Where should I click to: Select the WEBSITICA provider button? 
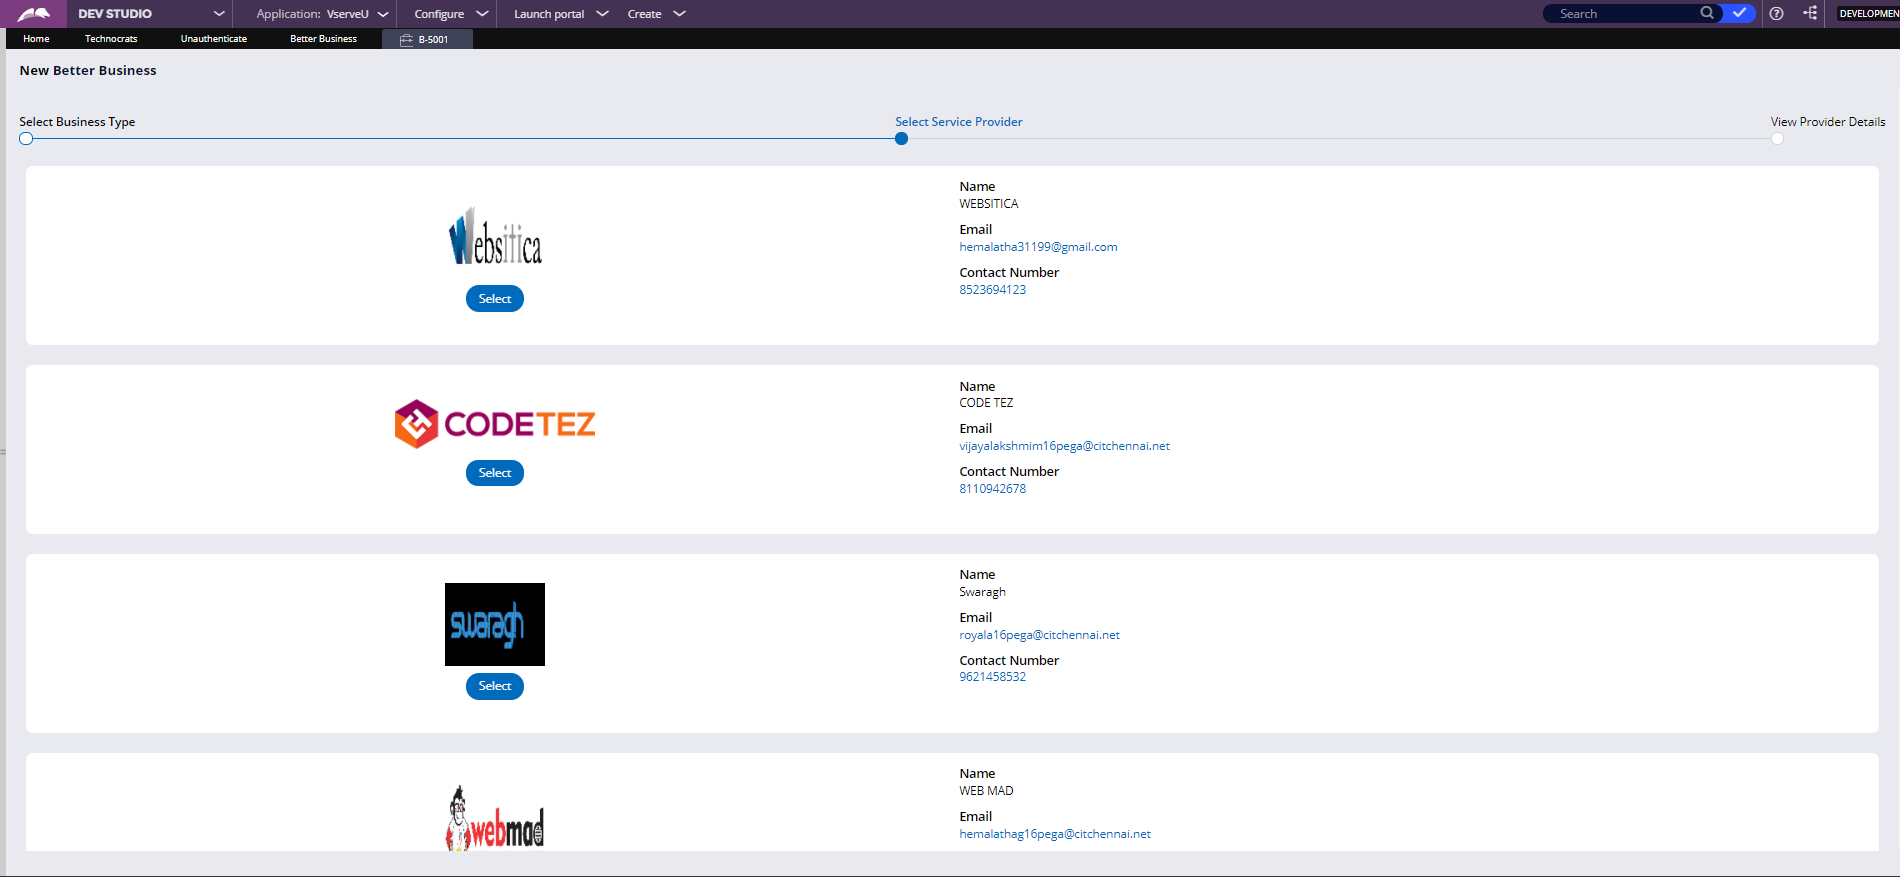[495, 299]
